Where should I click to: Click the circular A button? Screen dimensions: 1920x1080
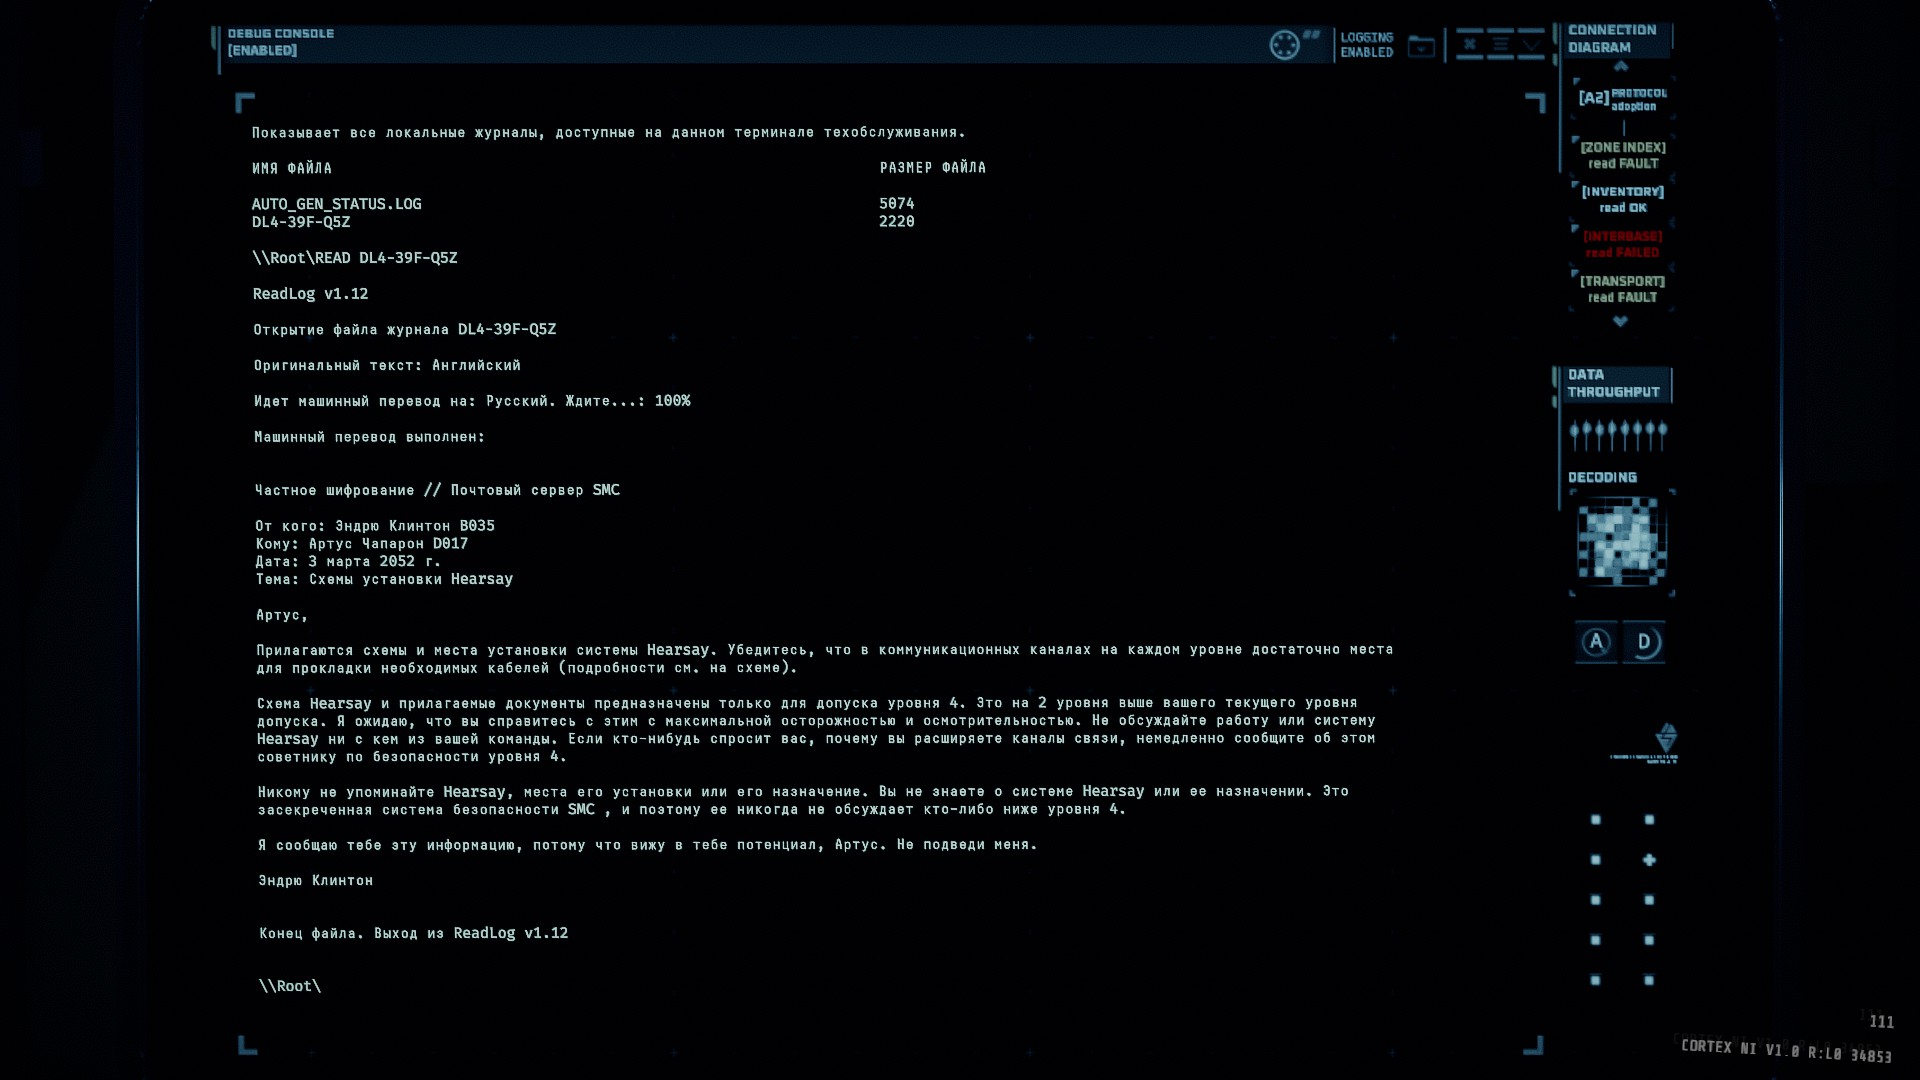[x=1596, y=642]
